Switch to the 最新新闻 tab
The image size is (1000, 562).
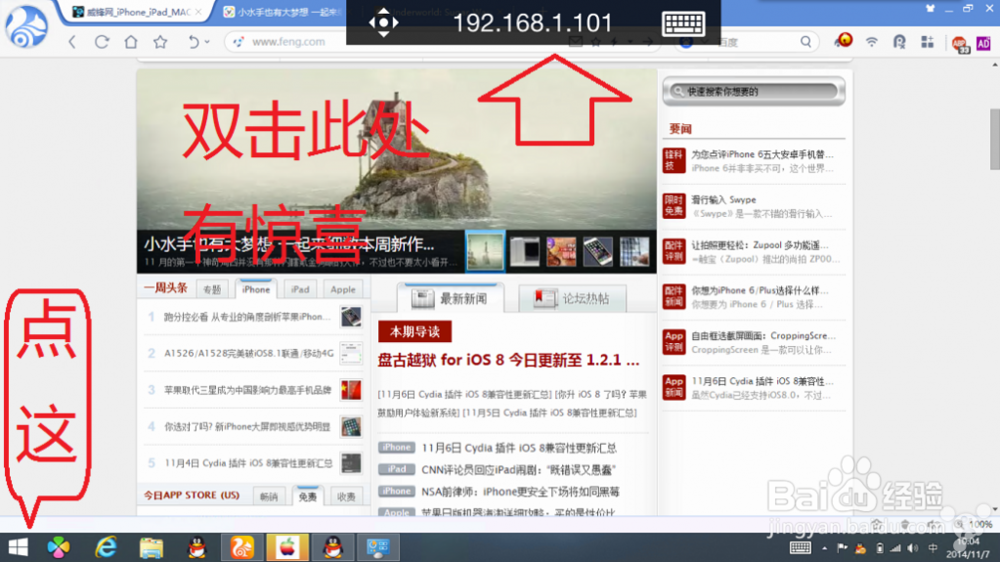pos(450,299)
